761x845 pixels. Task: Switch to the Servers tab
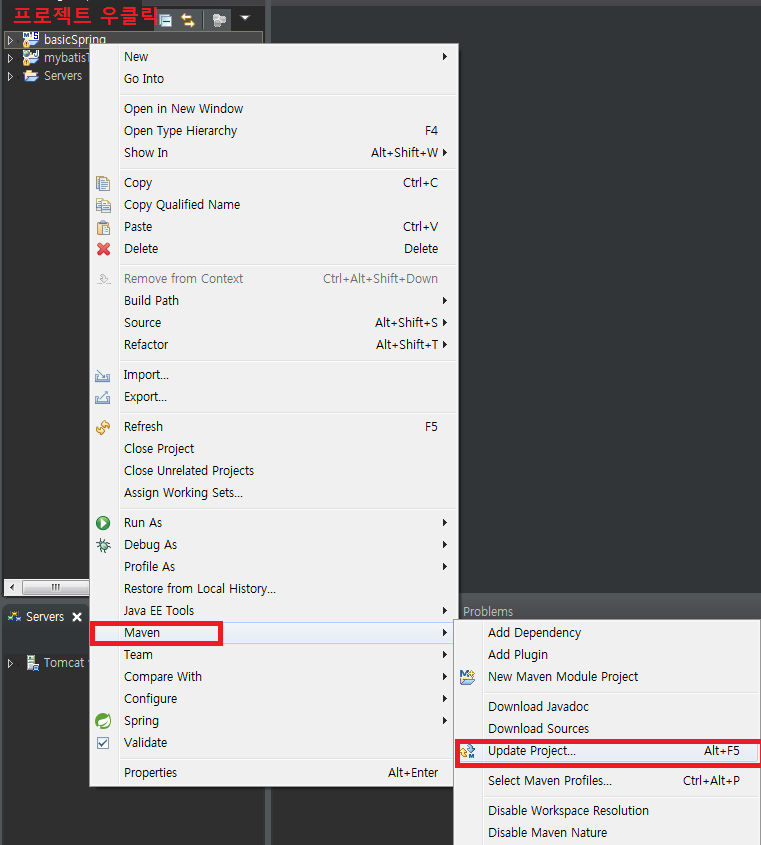(x=45, y=617)
